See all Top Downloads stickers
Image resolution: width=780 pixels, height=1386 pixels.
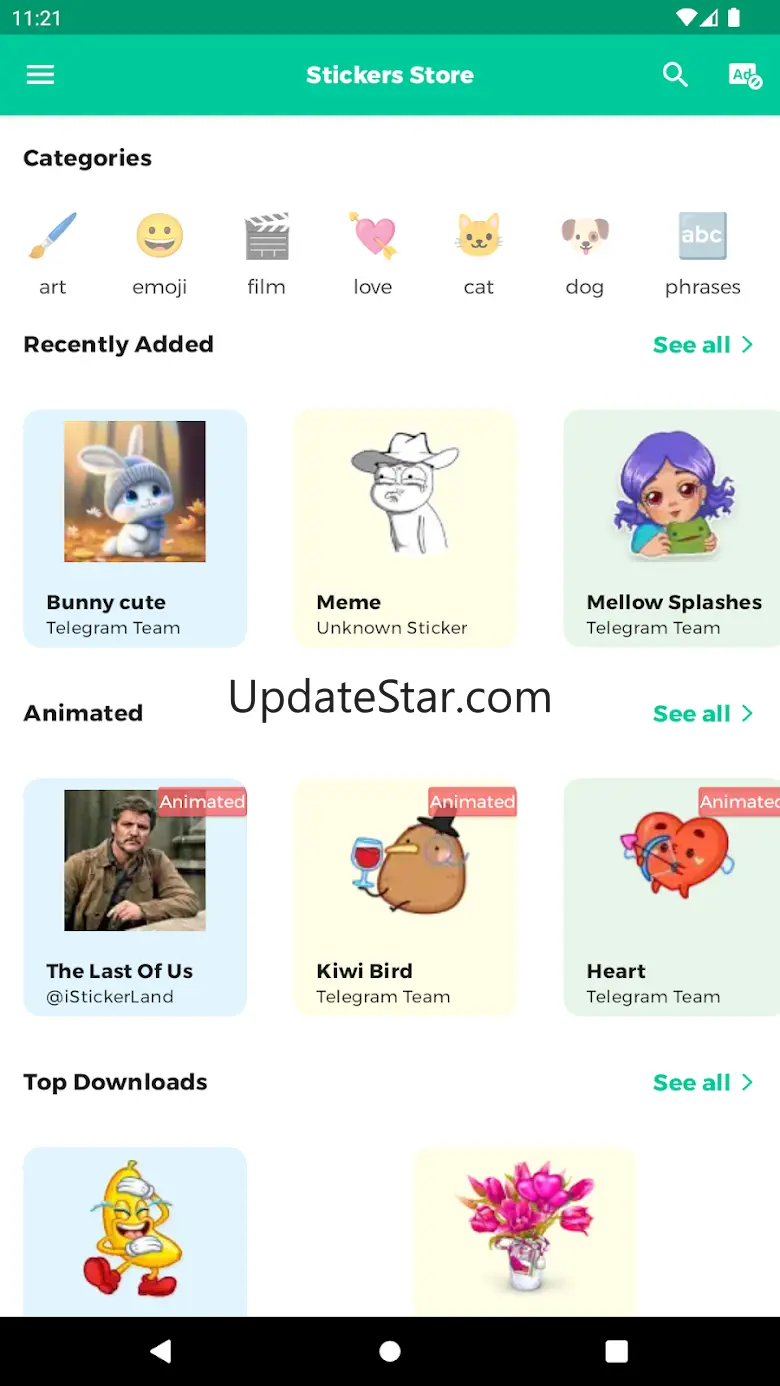(703, 1083)
